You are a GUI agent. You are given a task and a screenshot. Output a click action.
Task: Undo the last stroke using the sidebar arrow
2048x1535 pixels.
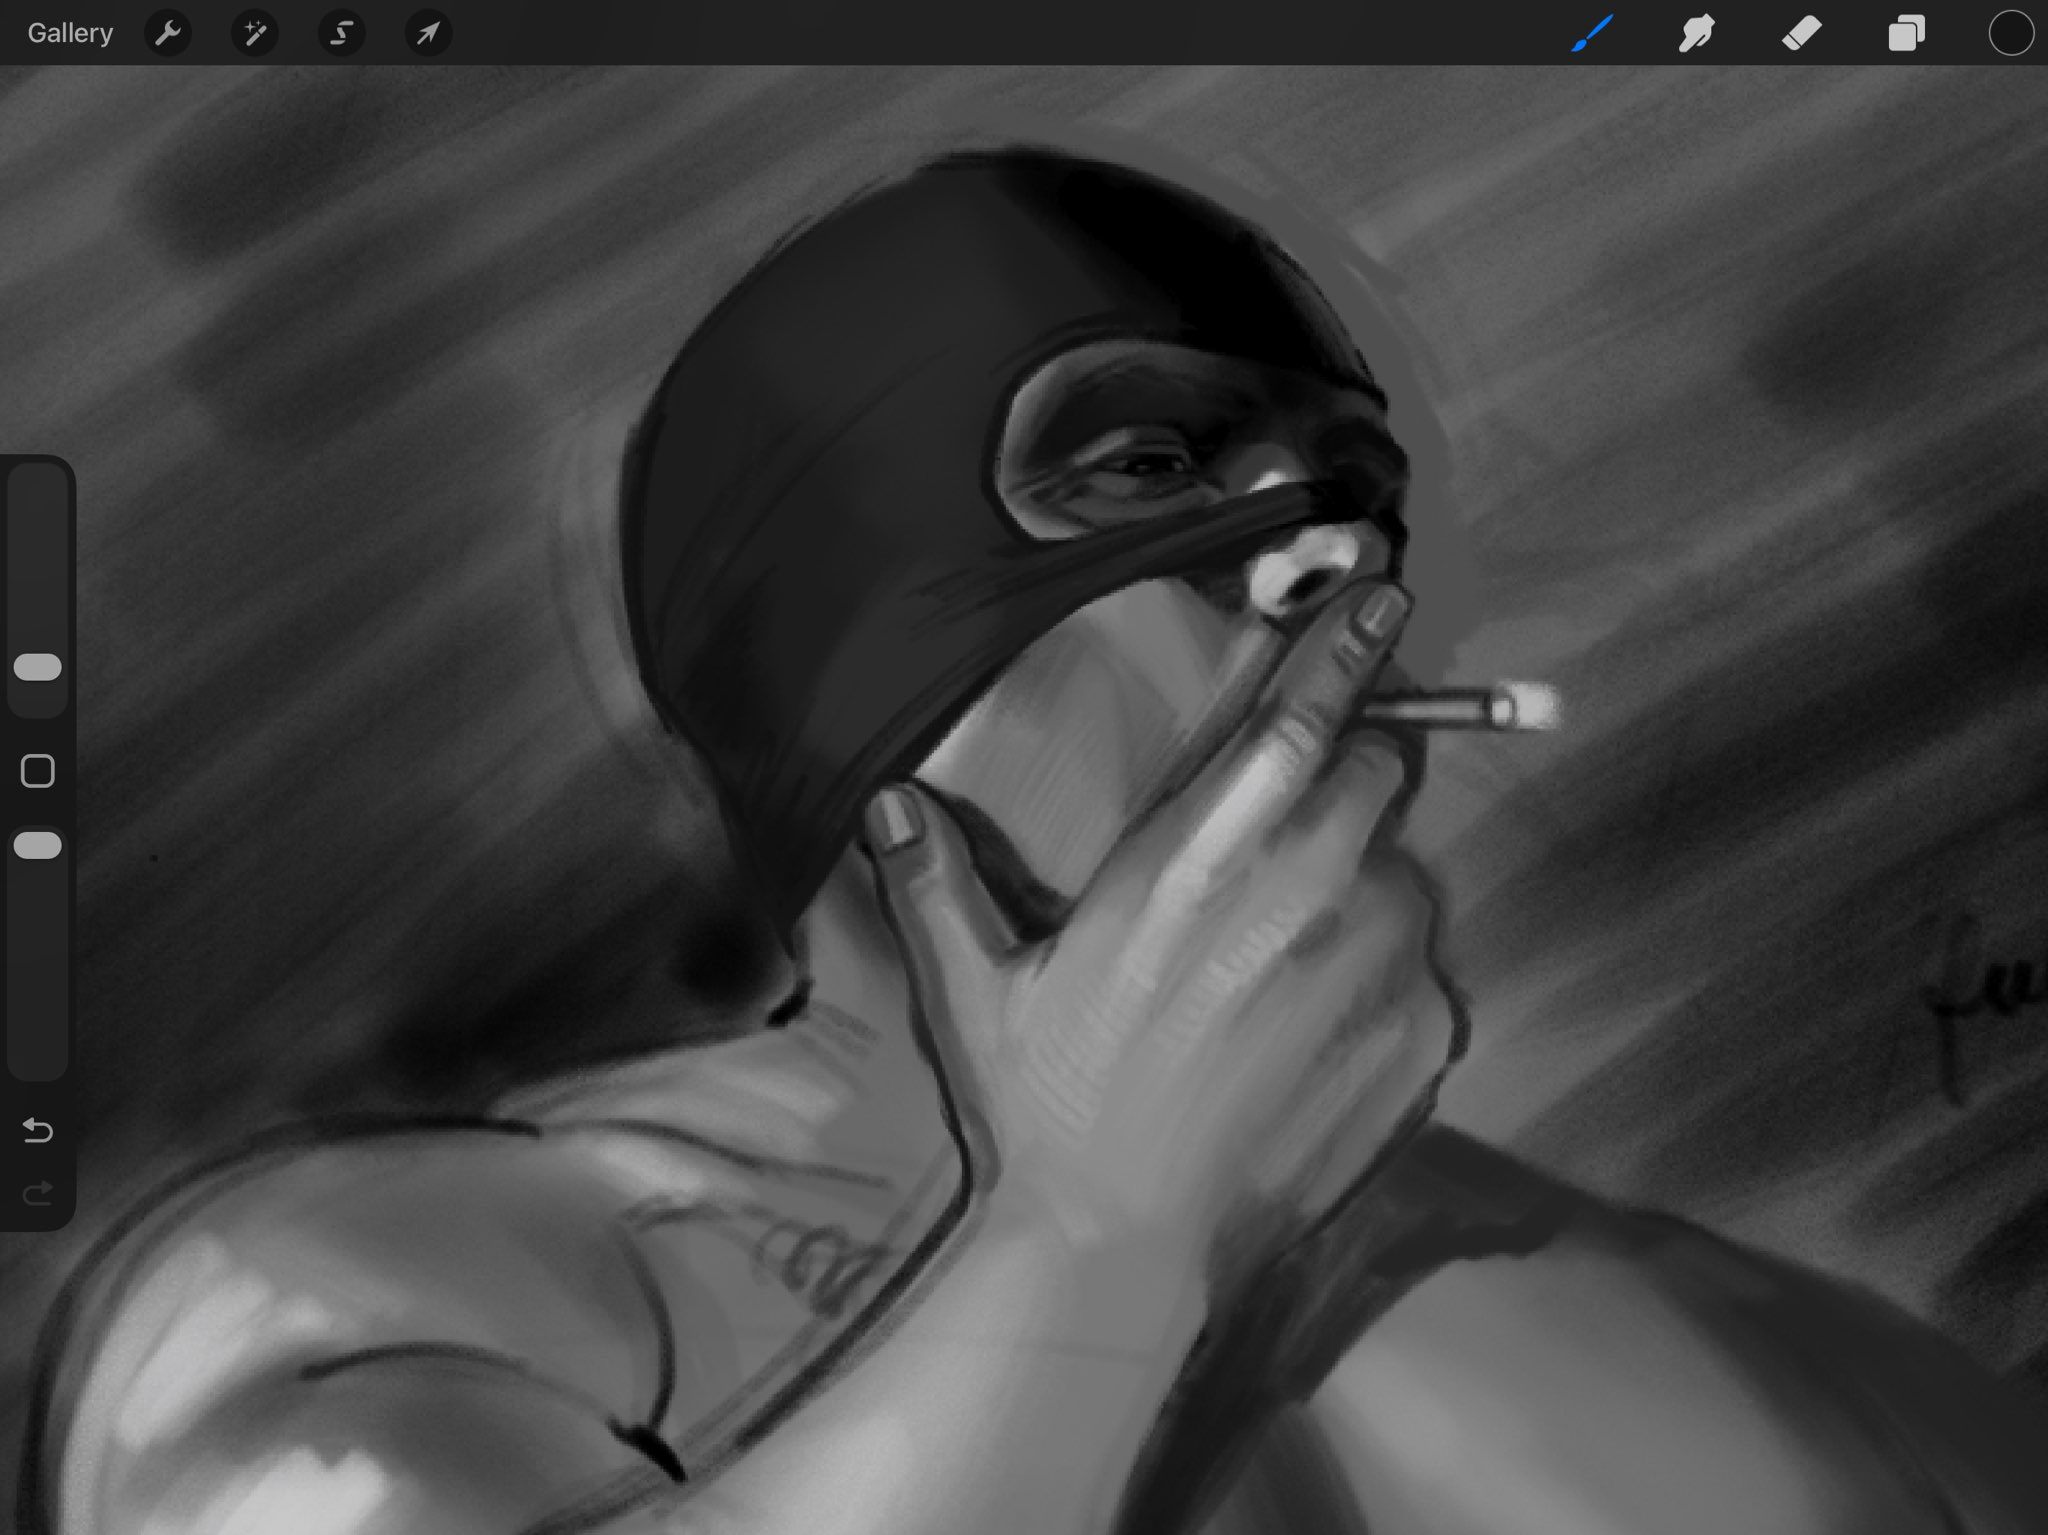(38, 1130)
